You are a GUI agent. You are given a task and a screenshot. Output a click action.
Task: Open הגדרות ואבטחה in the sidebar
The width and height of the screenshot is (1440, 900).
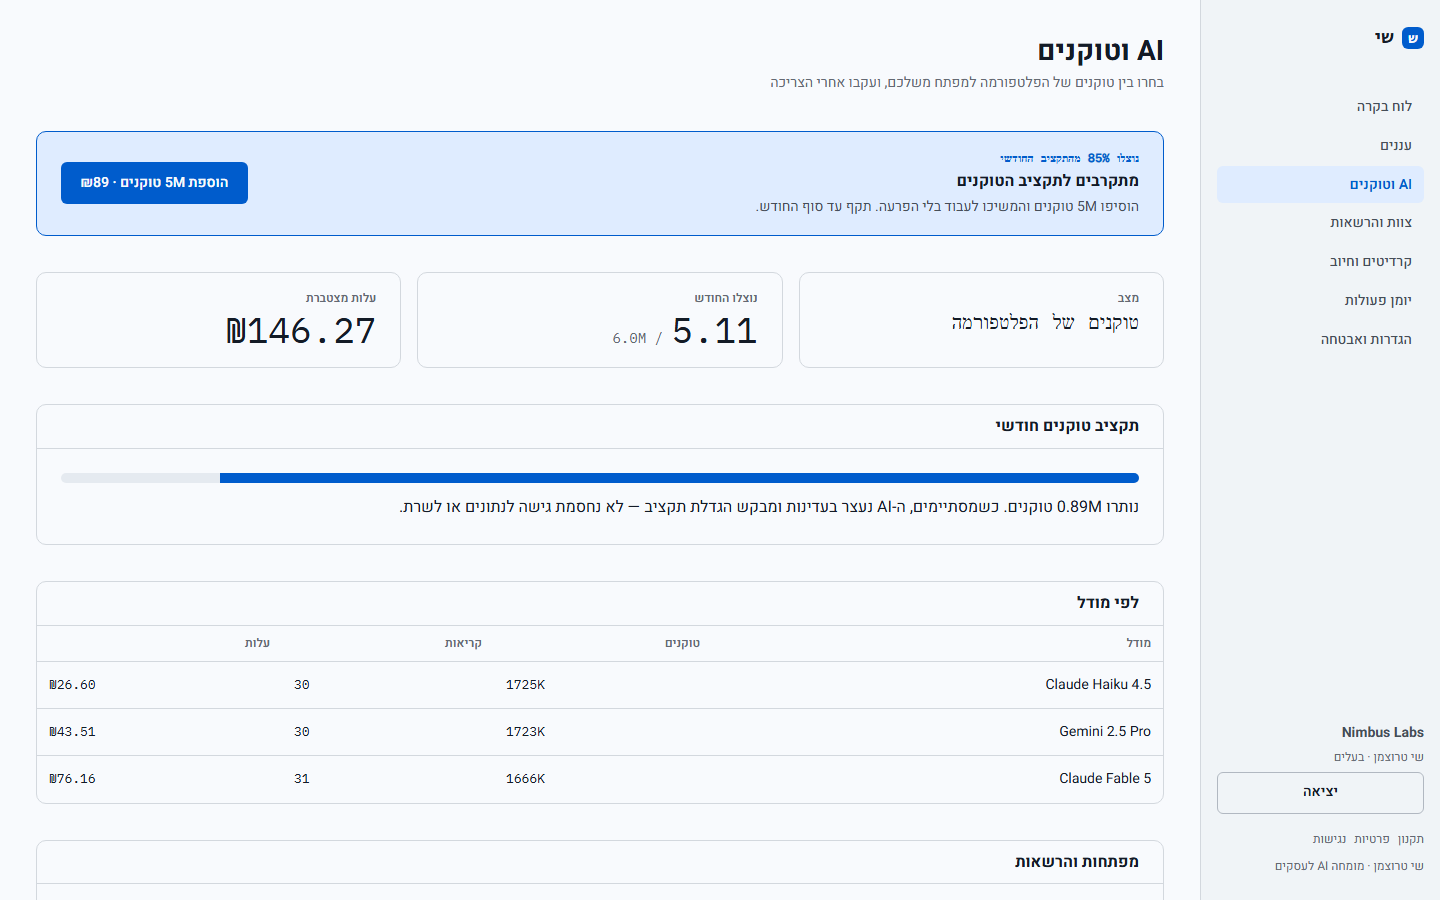pyautogui.click(x=1320, y=339)
